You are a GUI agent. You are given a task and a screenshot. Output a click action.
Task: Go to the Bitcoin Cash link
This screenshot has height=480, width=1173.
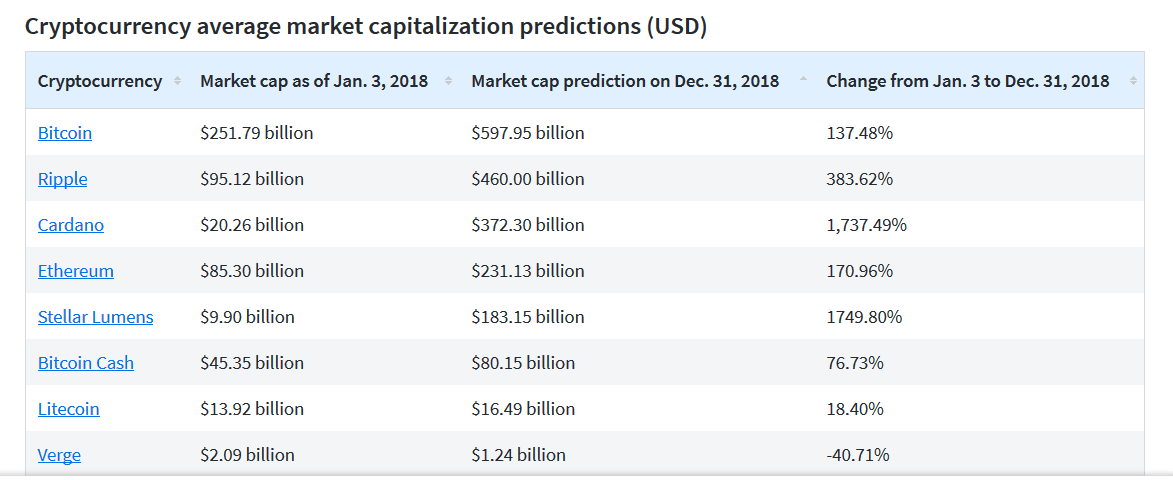pos(86,363)
